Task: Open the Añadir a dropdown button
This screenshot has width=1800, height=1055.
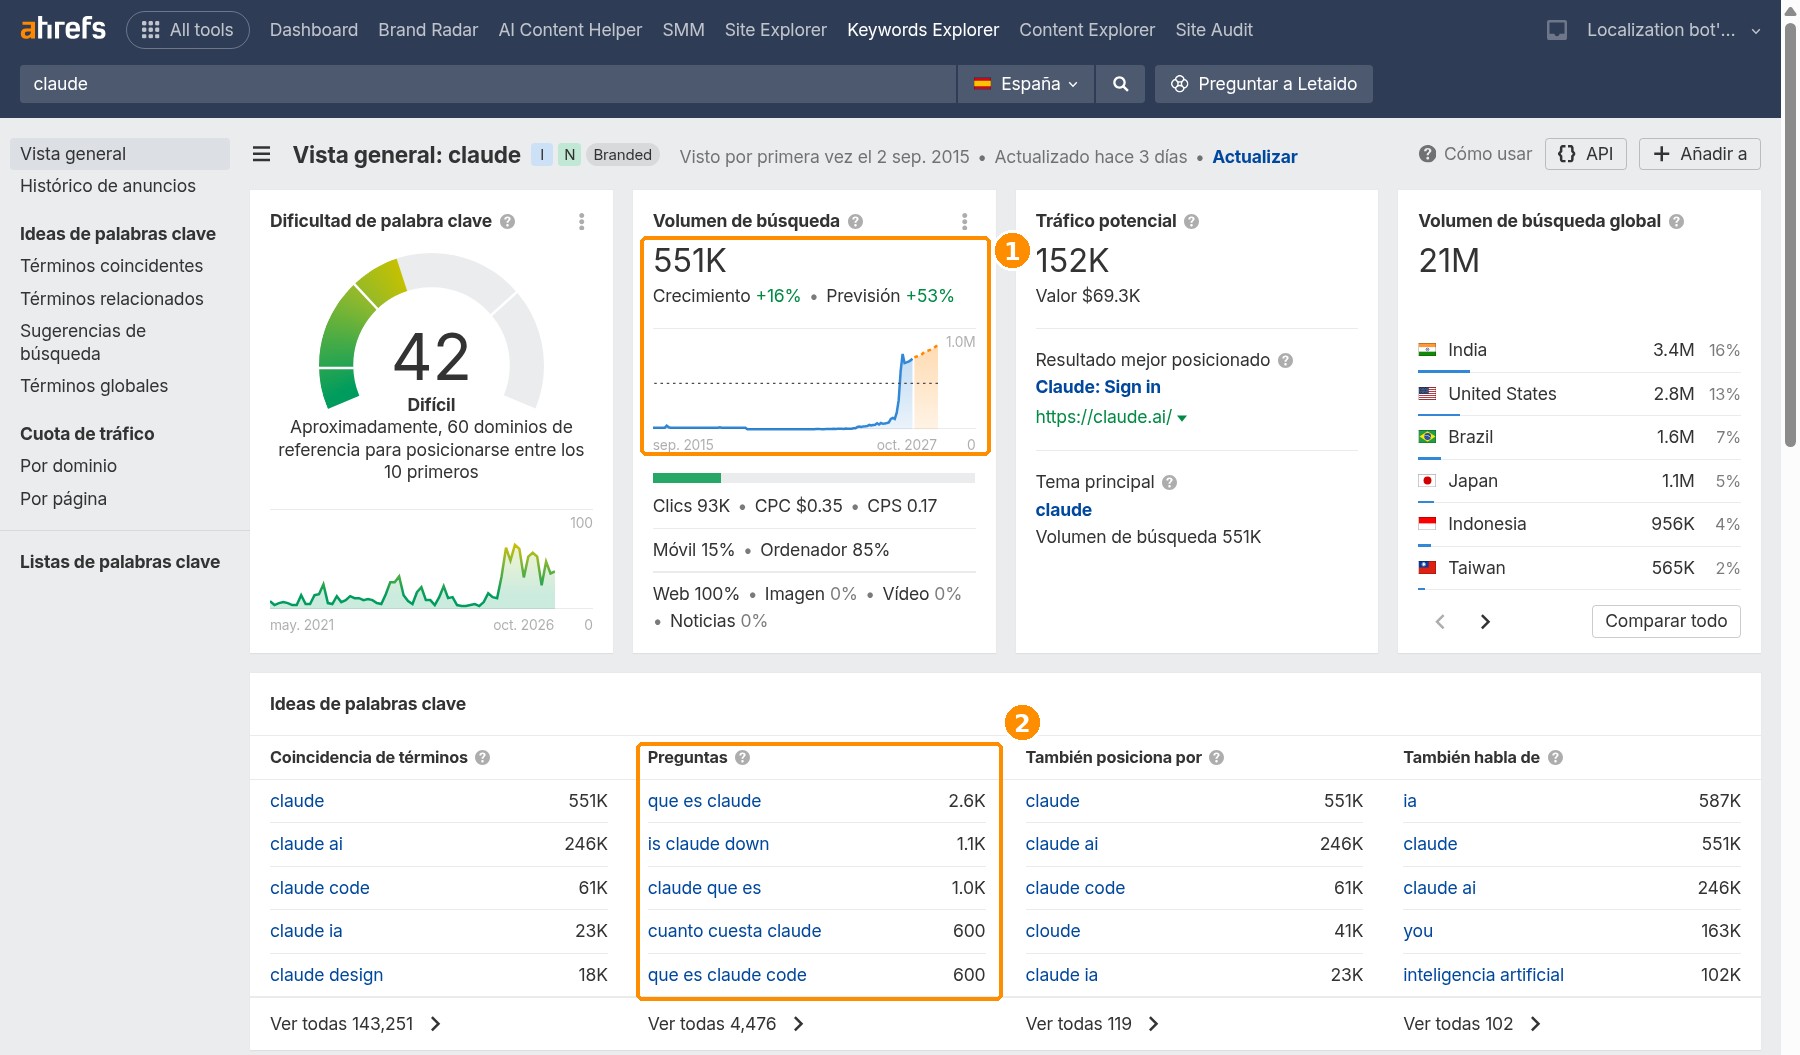Action: coord(1700,154)
